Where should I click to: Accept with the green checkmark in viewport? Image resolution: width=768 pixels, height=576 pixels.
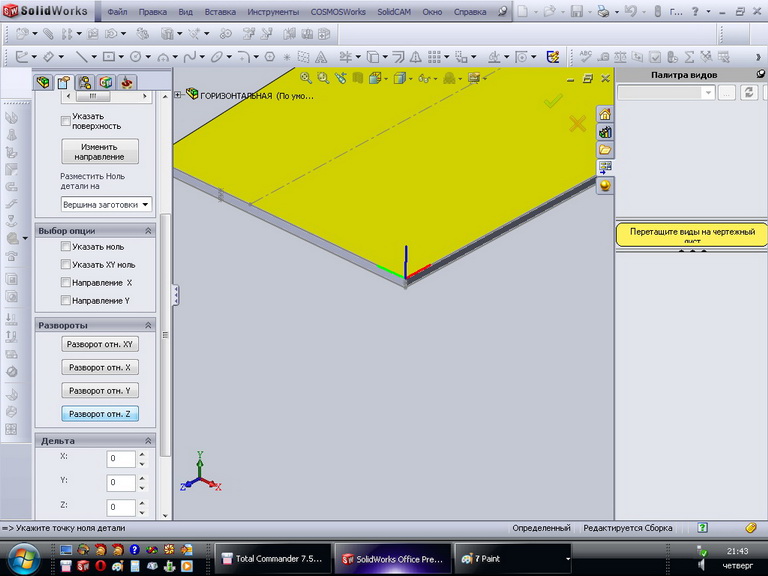coord(553,101)
